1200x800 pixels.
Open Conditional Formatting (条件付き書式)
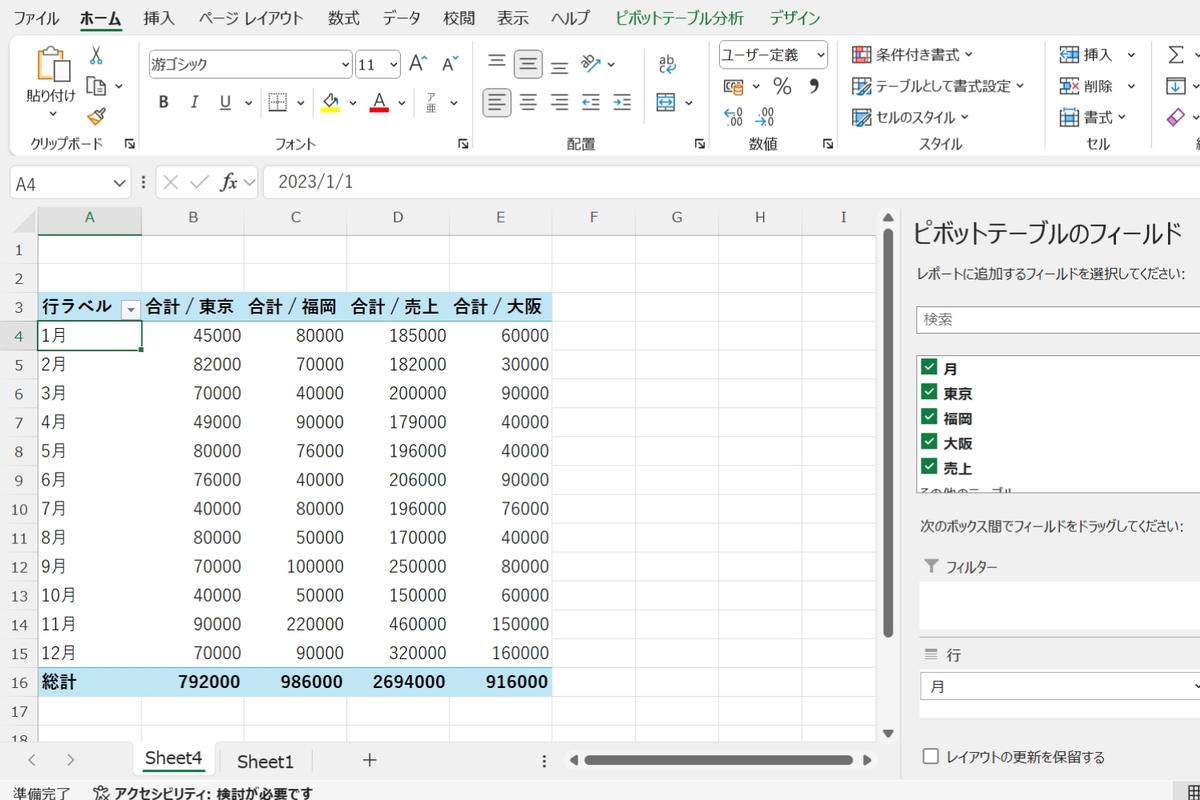(910, 55)
